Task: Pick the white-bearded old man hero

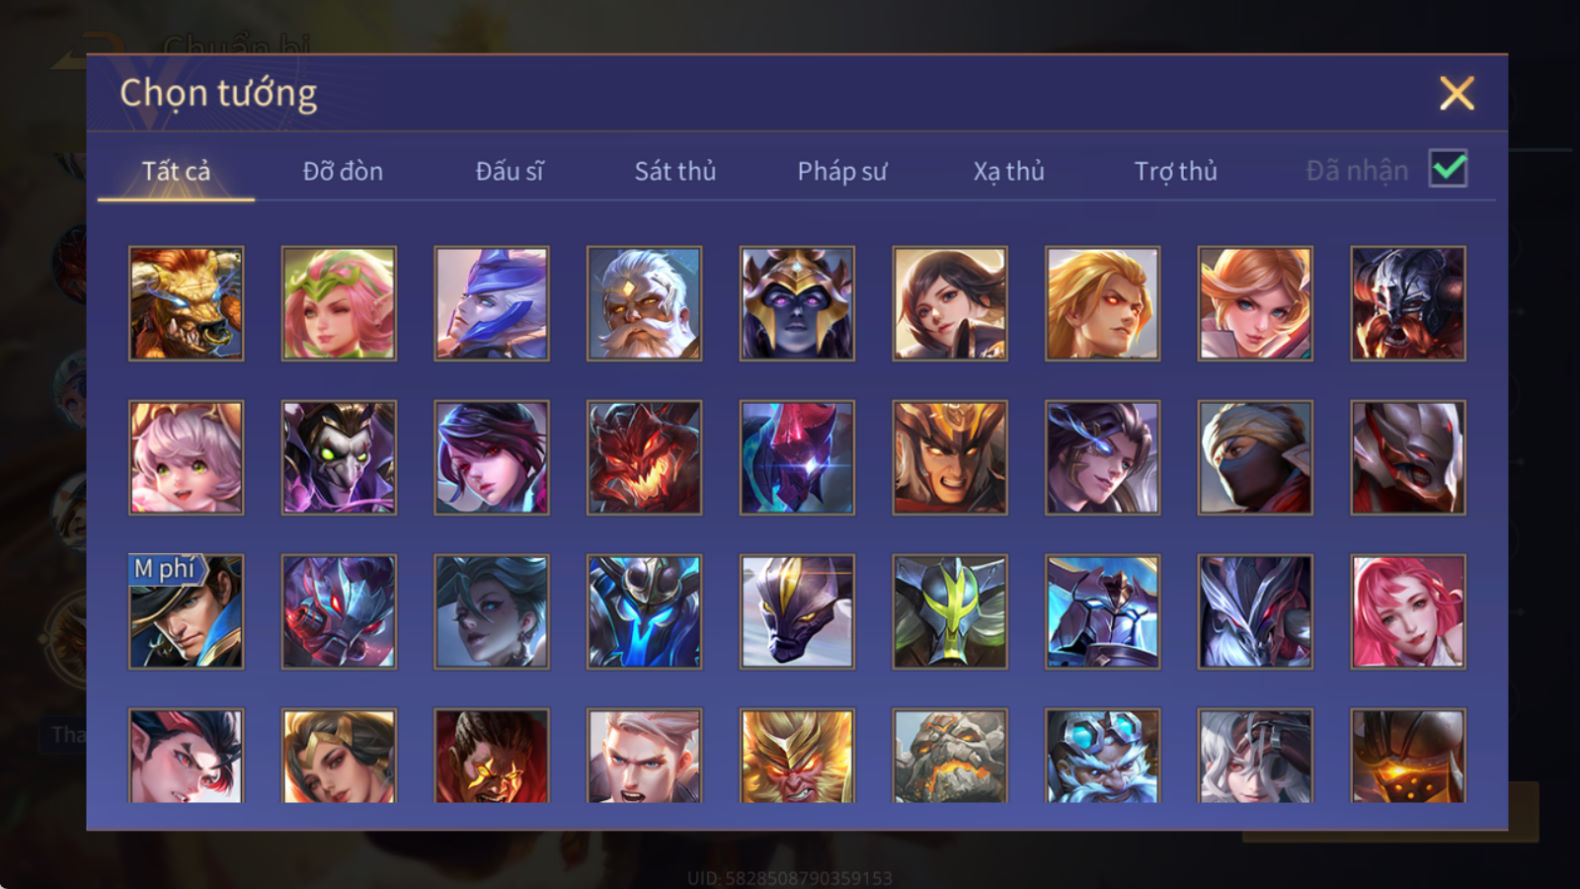Action: [644, 303]
